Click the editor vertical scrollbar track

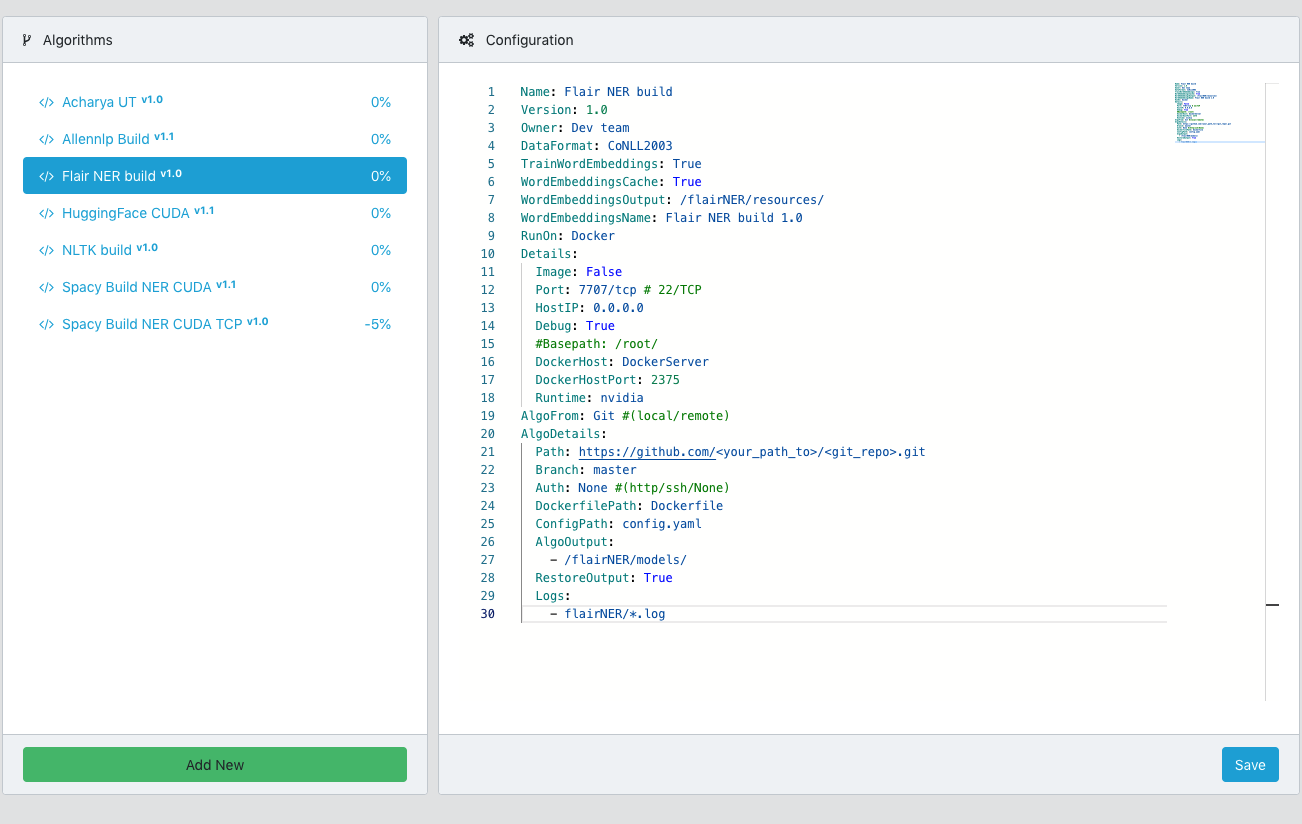[x=1272, y=400]
